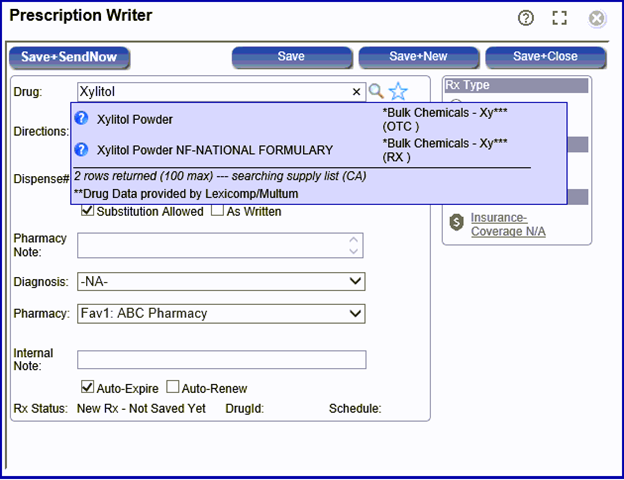Click the fullscreen expand icon in header
The height and width of the screenshot is (480, 624).
click(x=560, y=18)
